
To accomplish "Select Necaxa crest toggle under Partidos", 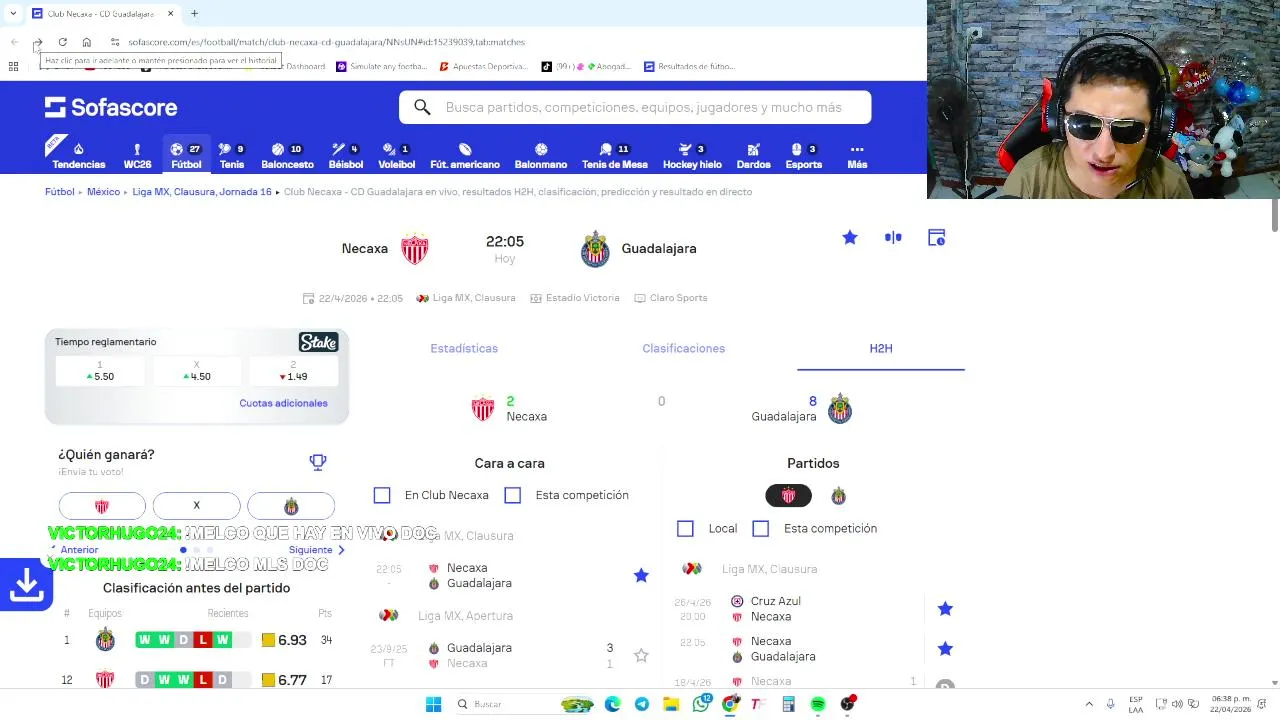I will [x=788, y=496].
